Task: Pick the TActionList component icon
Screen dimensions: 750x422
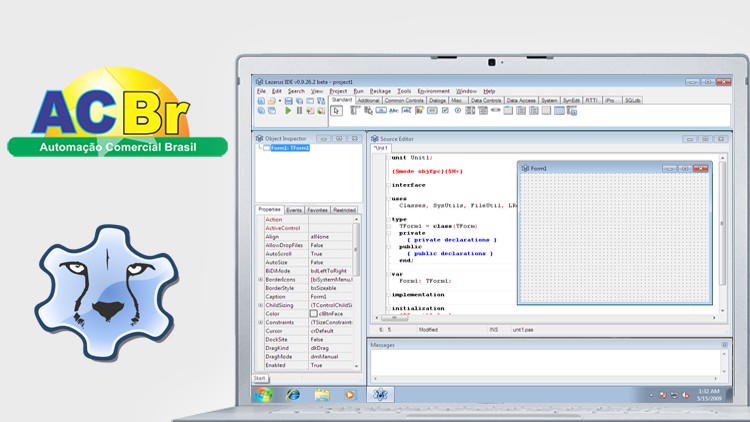Action: pos(572,111)
